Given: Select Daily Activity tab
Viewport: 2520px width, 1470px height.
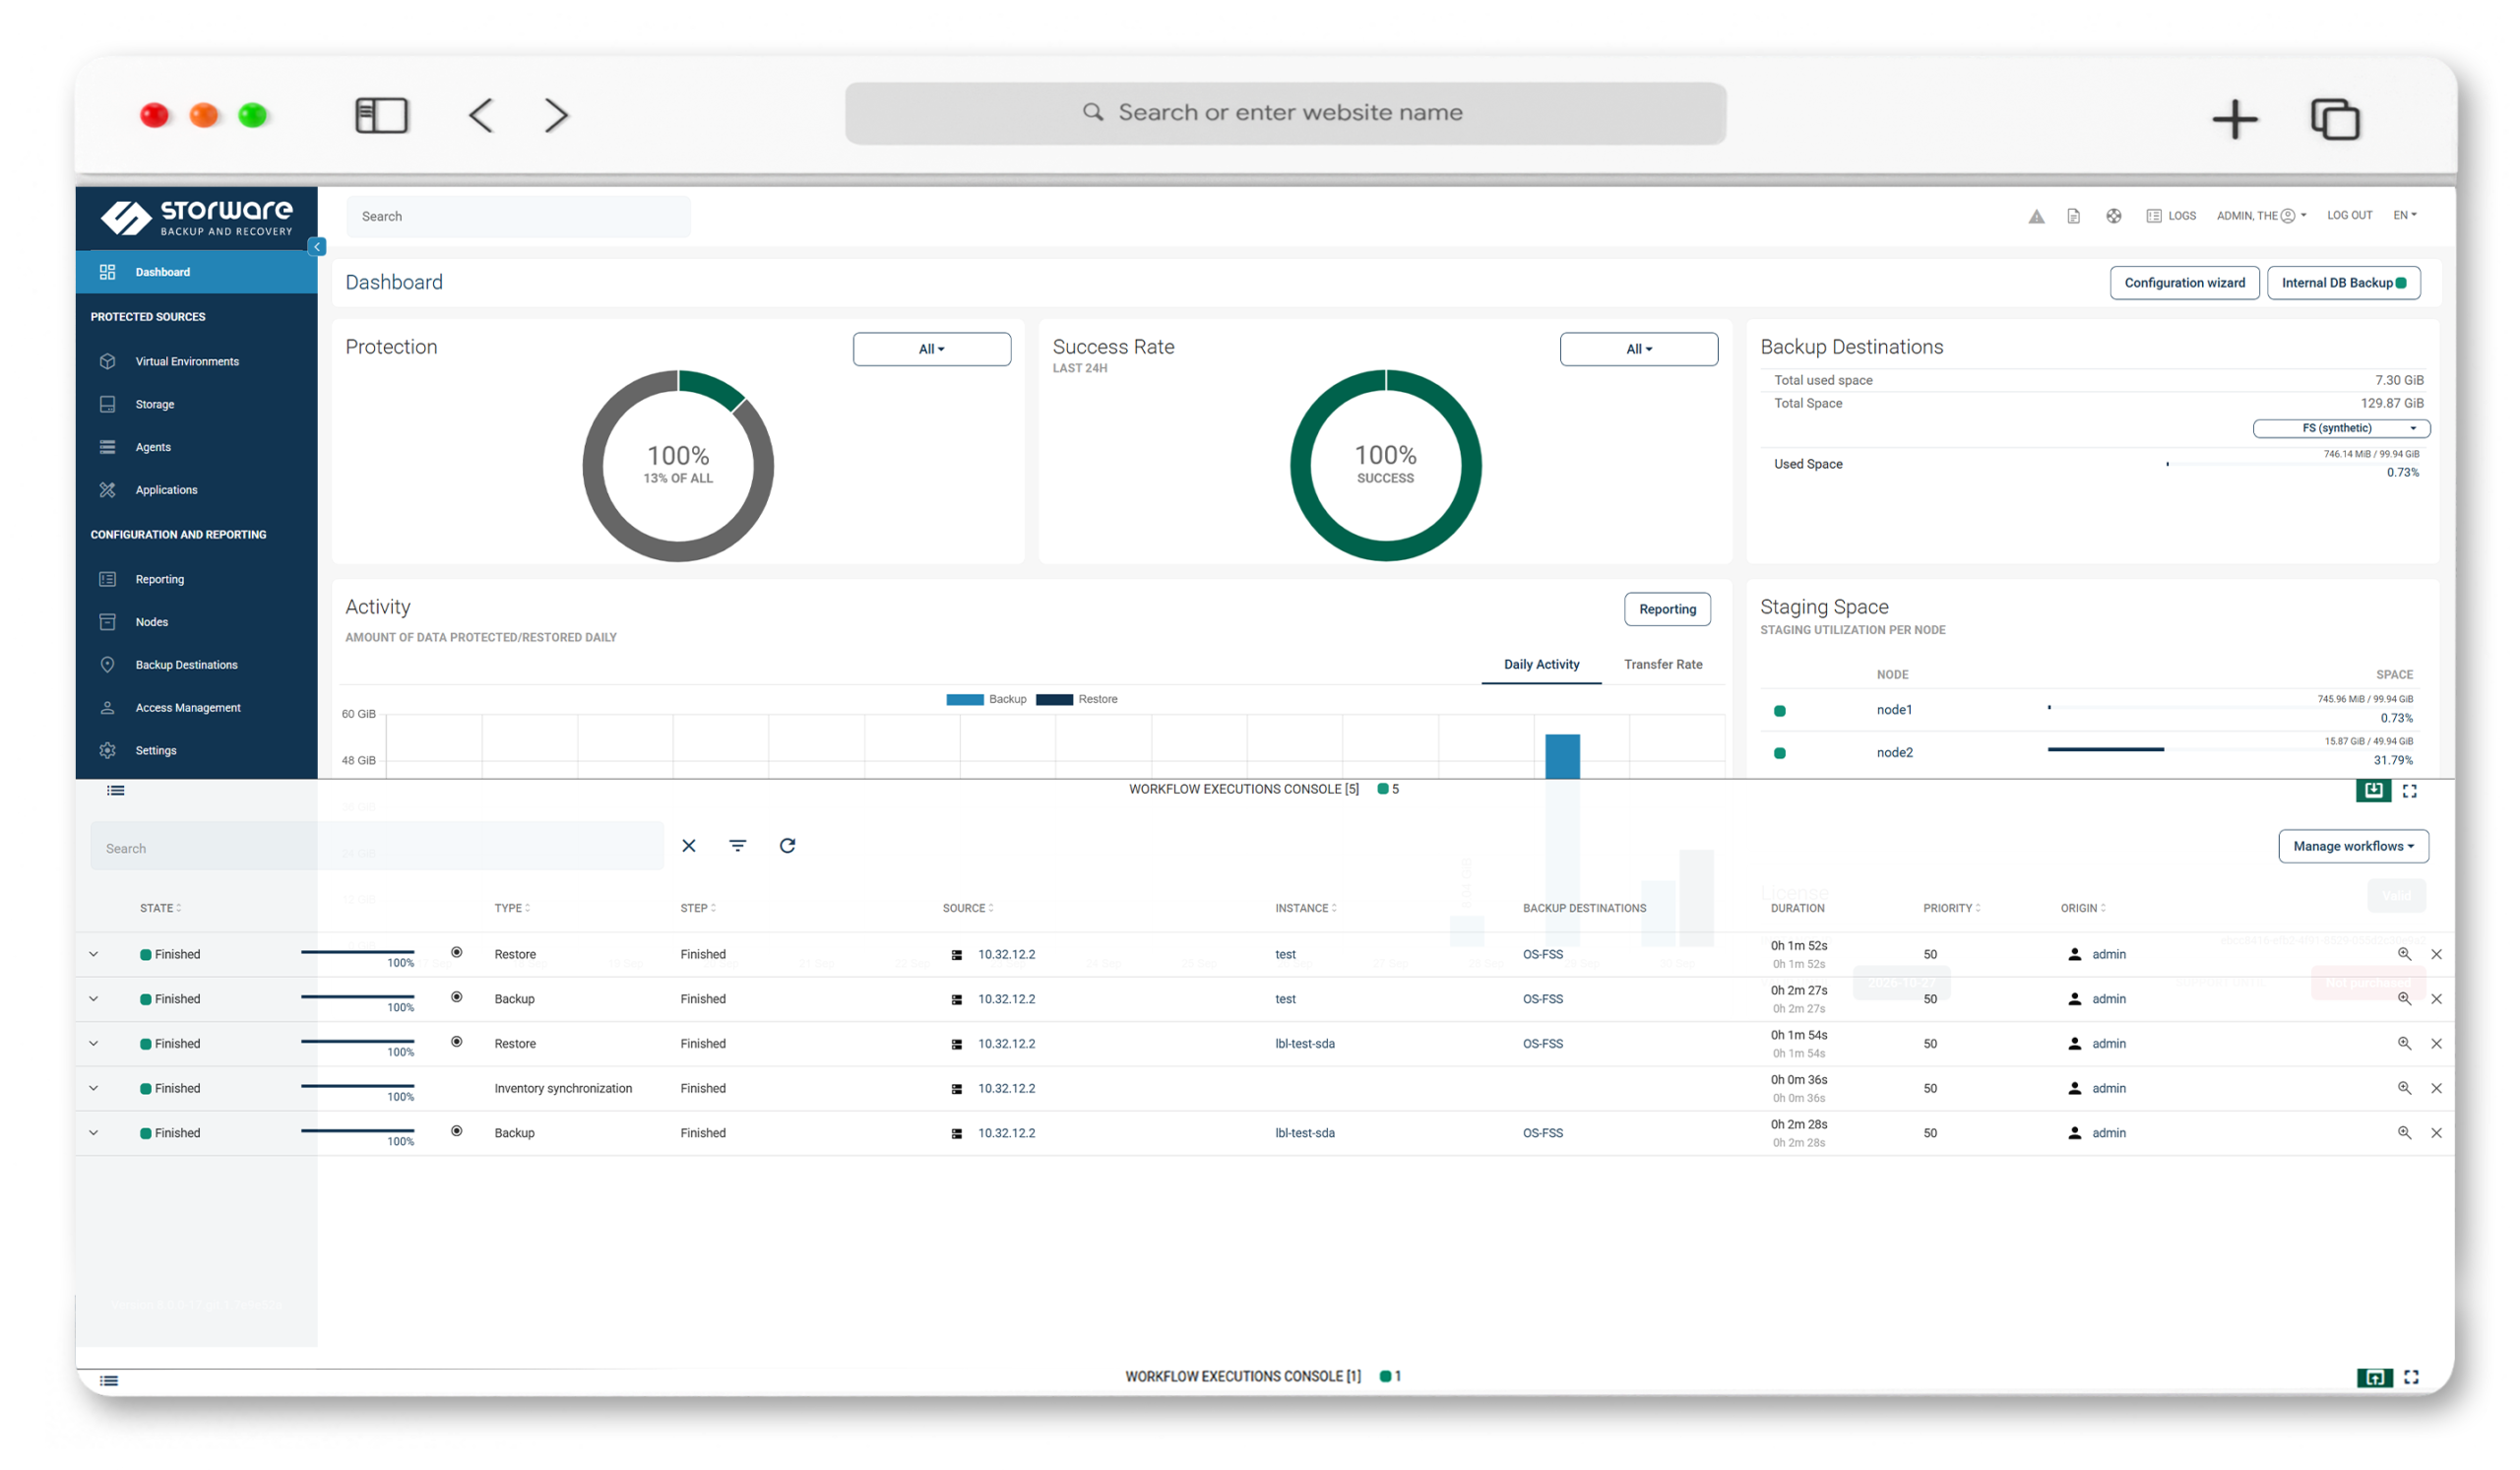Looking at the screenshot, I should pos(1541,664).
